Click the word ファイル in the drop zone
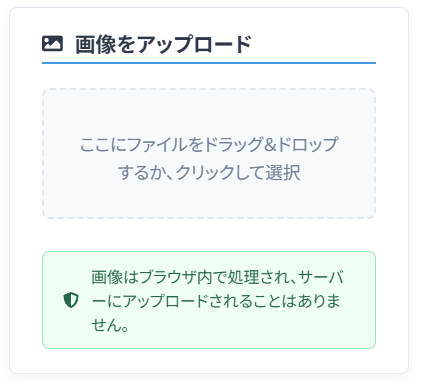 [158, 144]
